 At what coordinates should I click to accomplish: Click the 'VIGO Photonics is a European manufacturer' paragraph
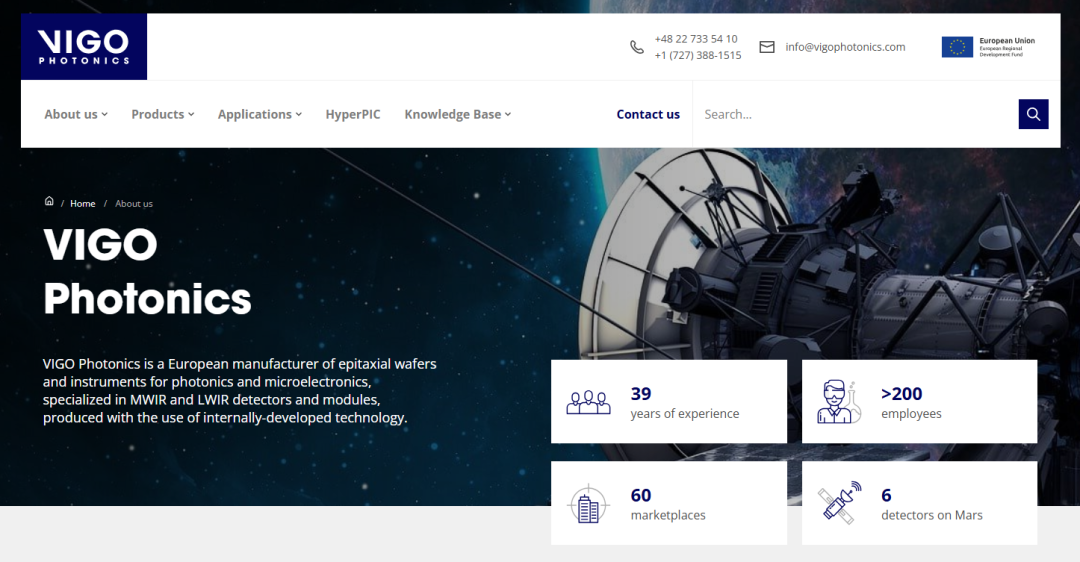(240, 391)
